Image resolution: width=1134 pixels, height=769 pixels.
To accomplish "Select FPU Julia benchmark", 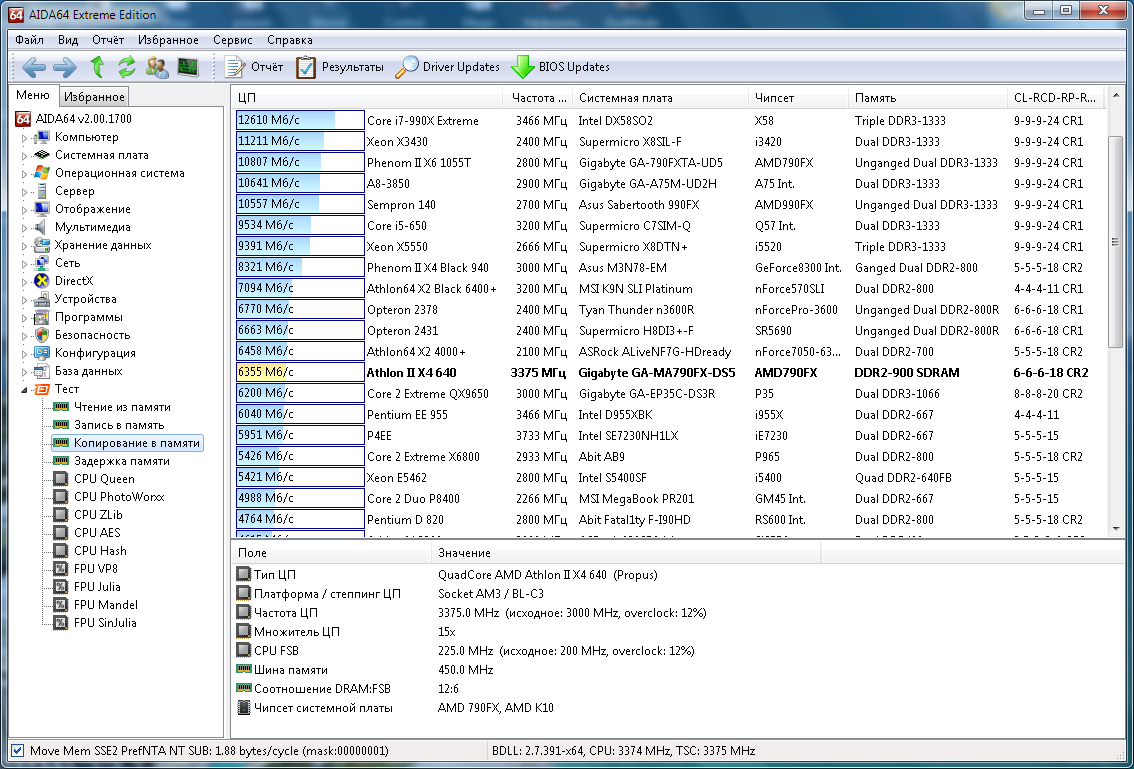I will point(97,587).
